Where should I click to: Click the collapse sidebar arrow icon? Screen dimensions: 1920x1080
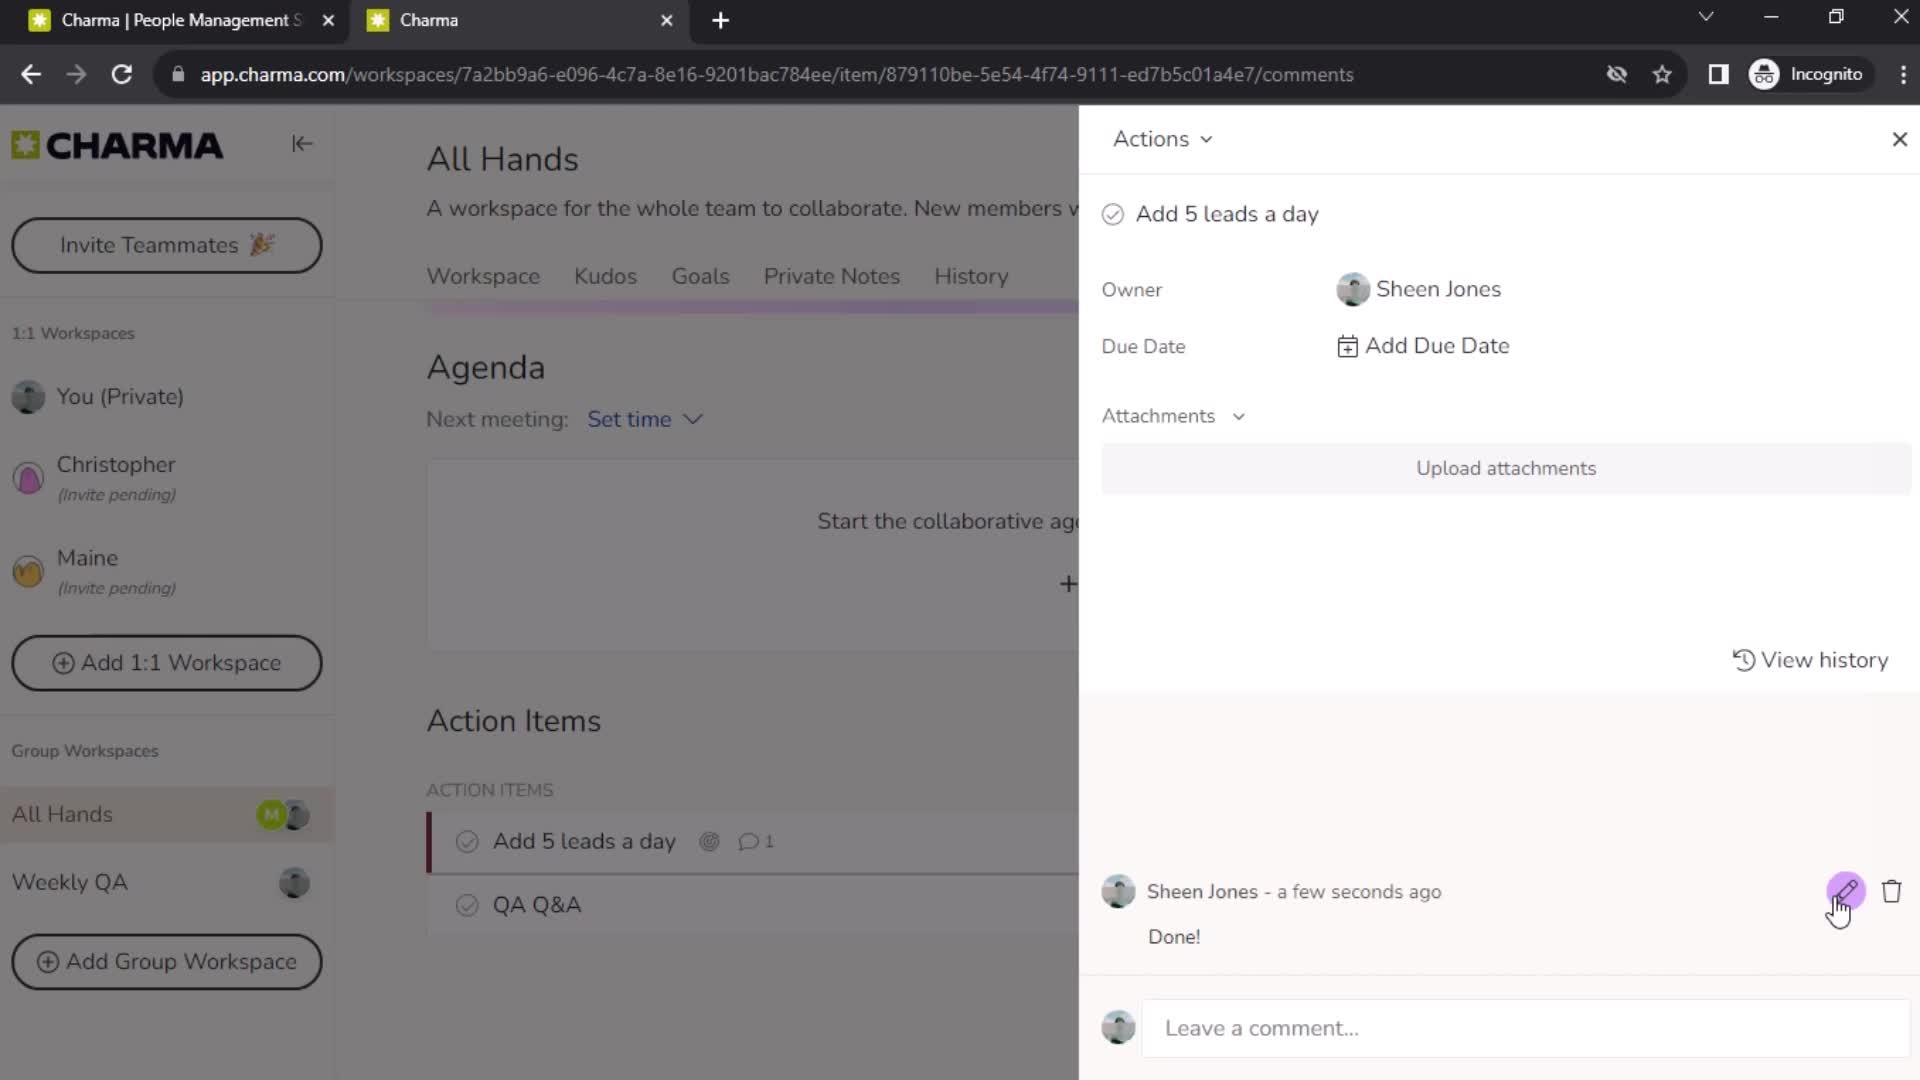301,144
